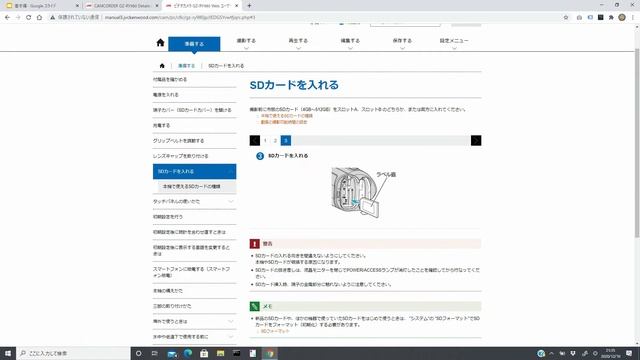Open the Chrome profile avatar
640x360 pixels.
tap(622, 18)
